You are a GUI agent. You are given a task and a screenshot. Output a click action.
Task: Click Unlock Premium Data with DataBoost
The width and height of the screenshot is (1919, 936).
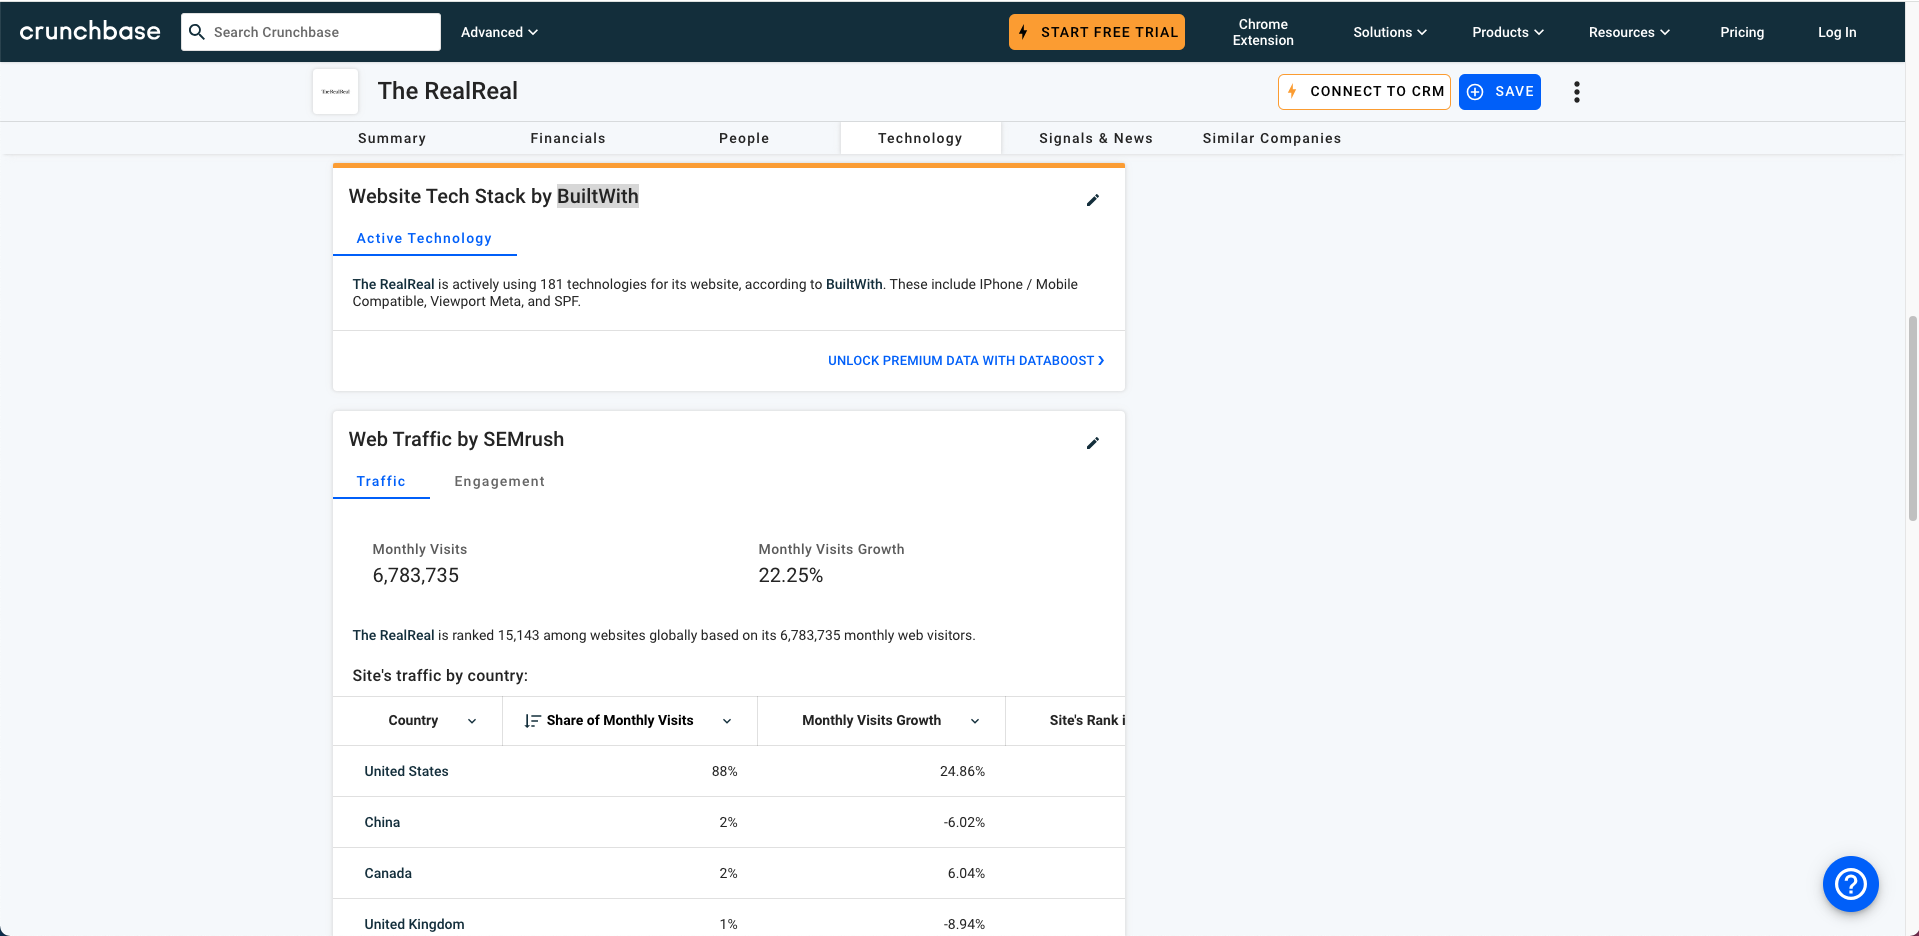click(x=966, y=360)
